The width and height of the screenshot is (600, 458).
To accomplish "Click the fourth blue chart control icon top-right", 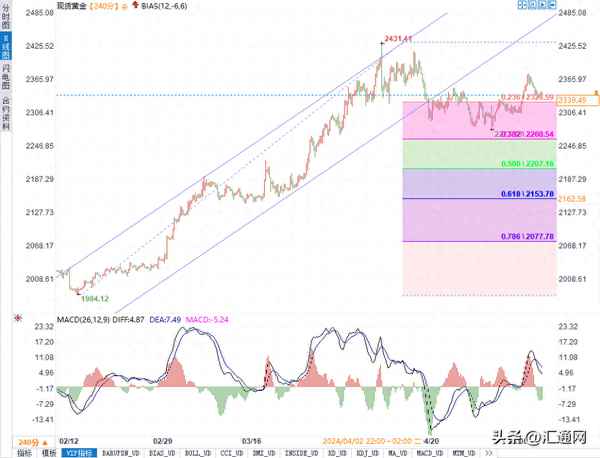I will [x=551, y=5].
